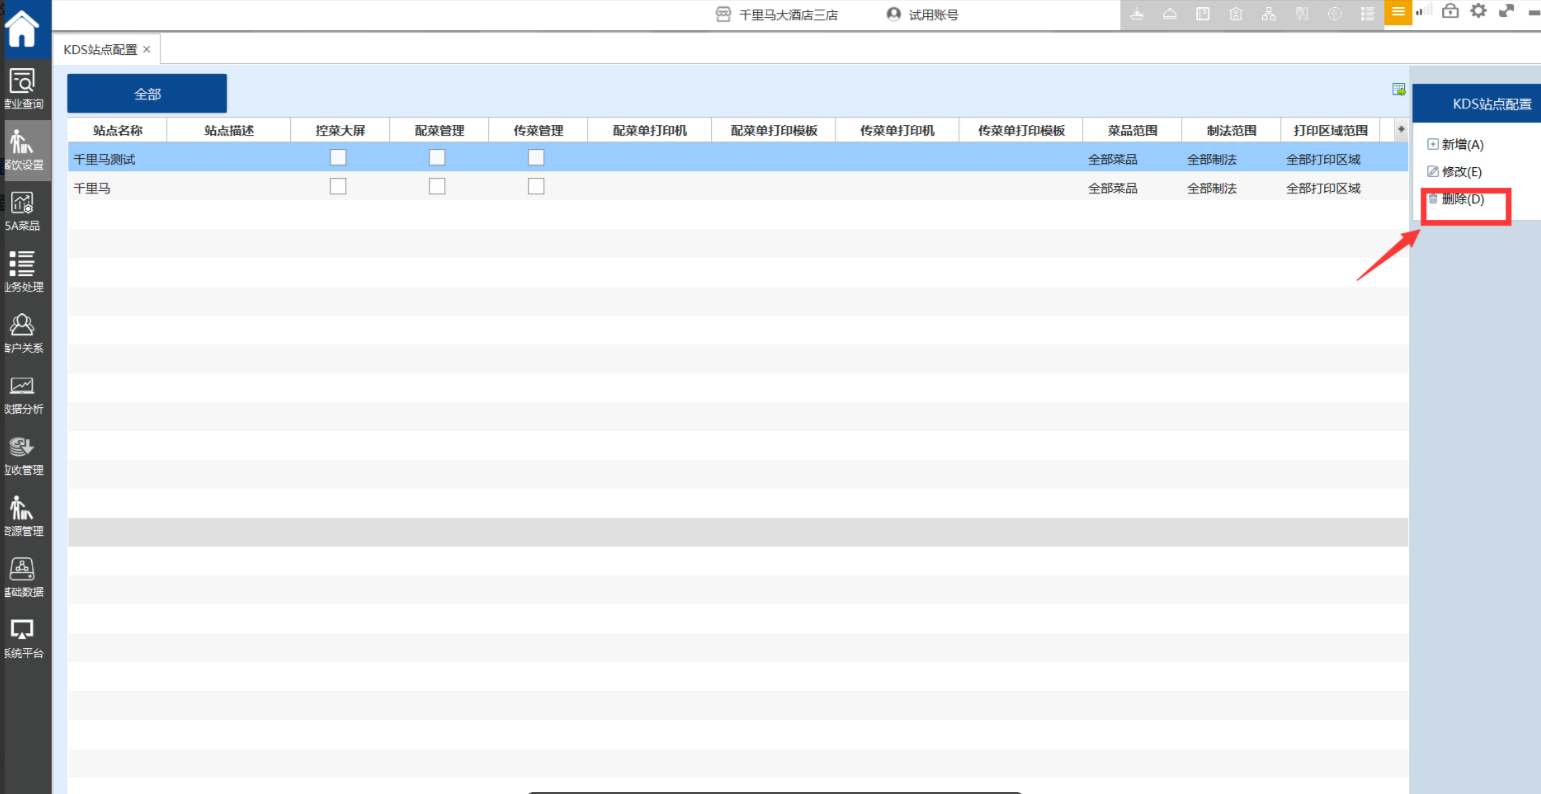Click the lock screen icon
The height and width of the screenshot is (794, 1541).
(x=1450, y=11)
